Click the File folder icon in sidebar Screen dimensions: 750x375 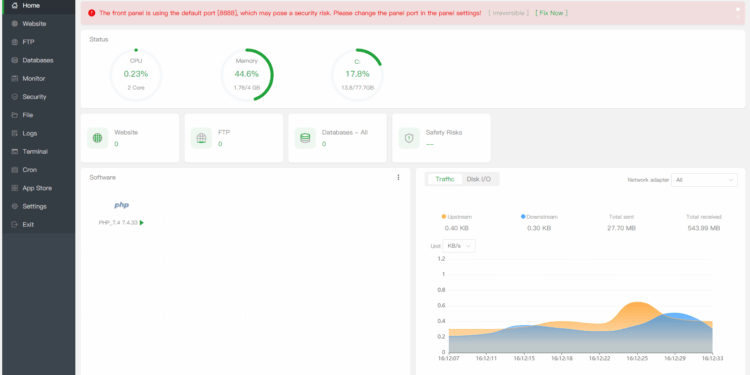pyautogui.click(x=14, y=115)
